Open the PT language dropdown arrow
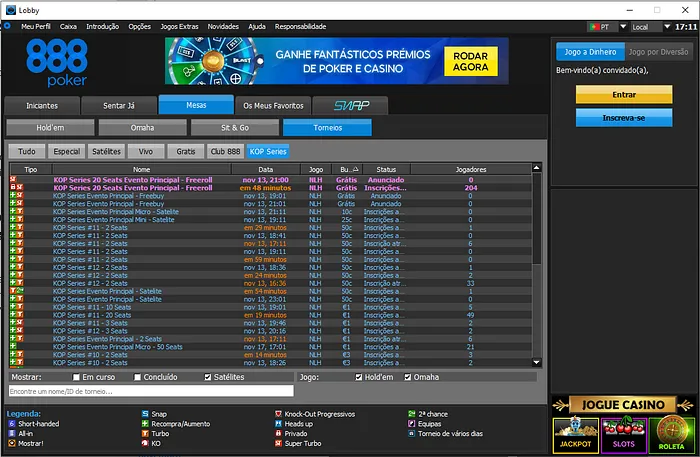Viewport: 700px width, 457px height. 623,27
